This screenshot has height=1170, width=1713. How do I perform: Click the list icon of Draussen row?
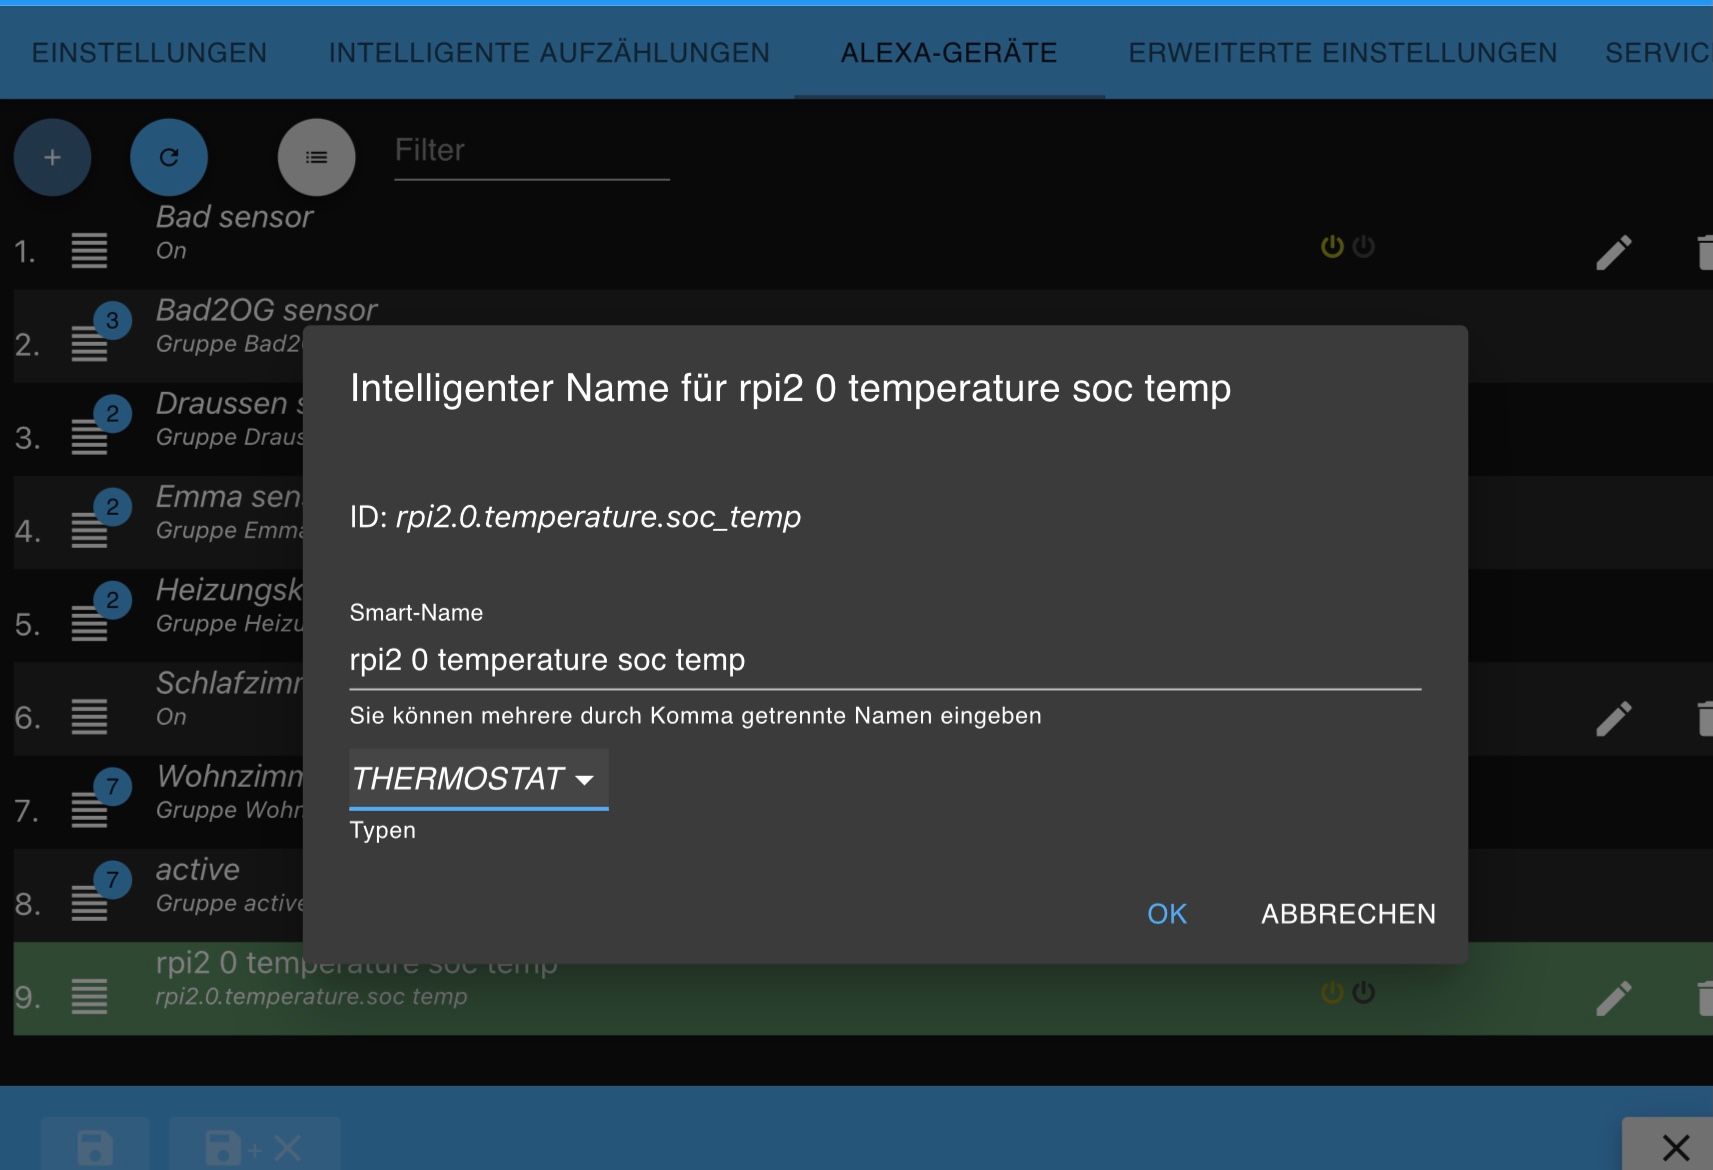tap(89, 437)
